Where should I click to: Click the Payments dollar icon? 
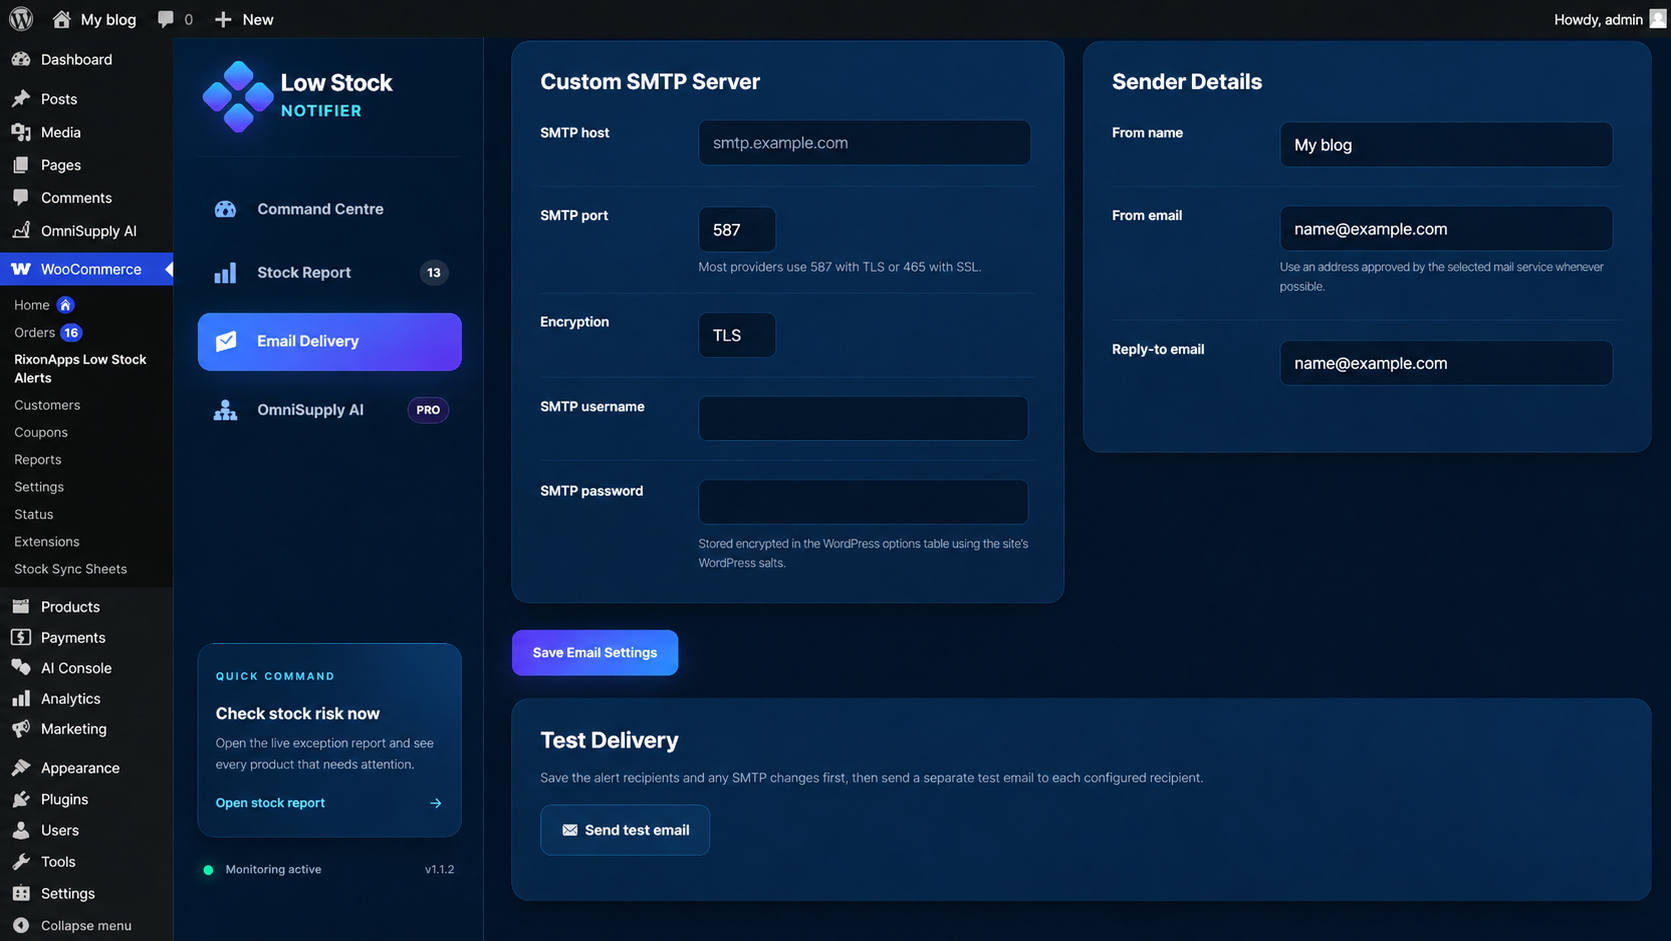21,637
